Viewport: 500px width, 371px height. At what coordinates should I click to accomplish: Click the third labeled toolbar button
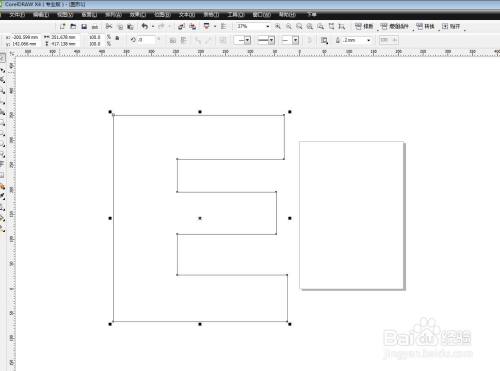tap(426, 26)
